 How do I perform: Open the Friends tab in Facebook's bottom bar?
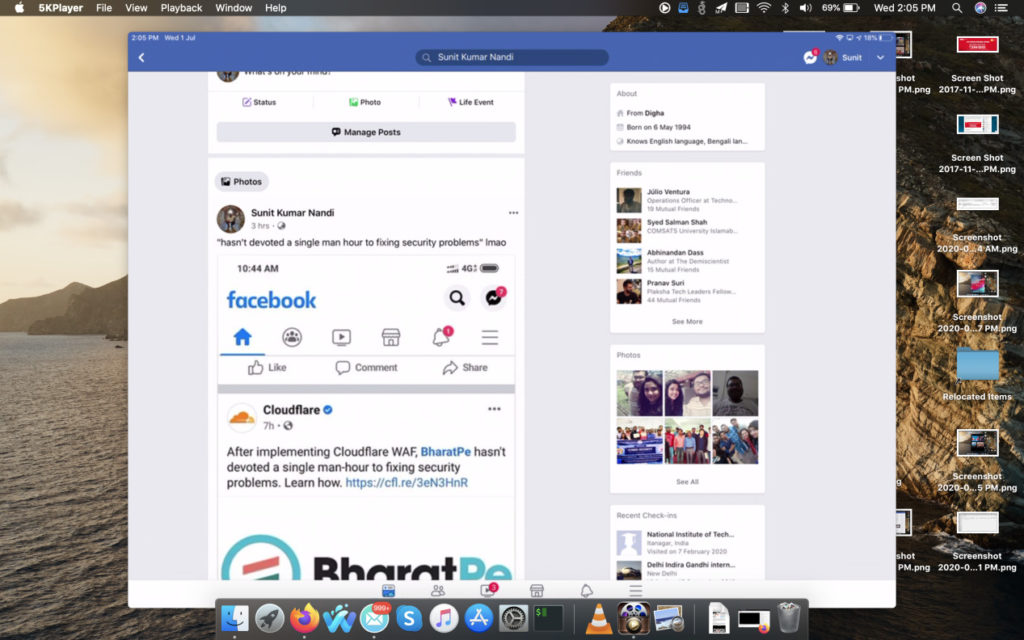tap(438, 590)
